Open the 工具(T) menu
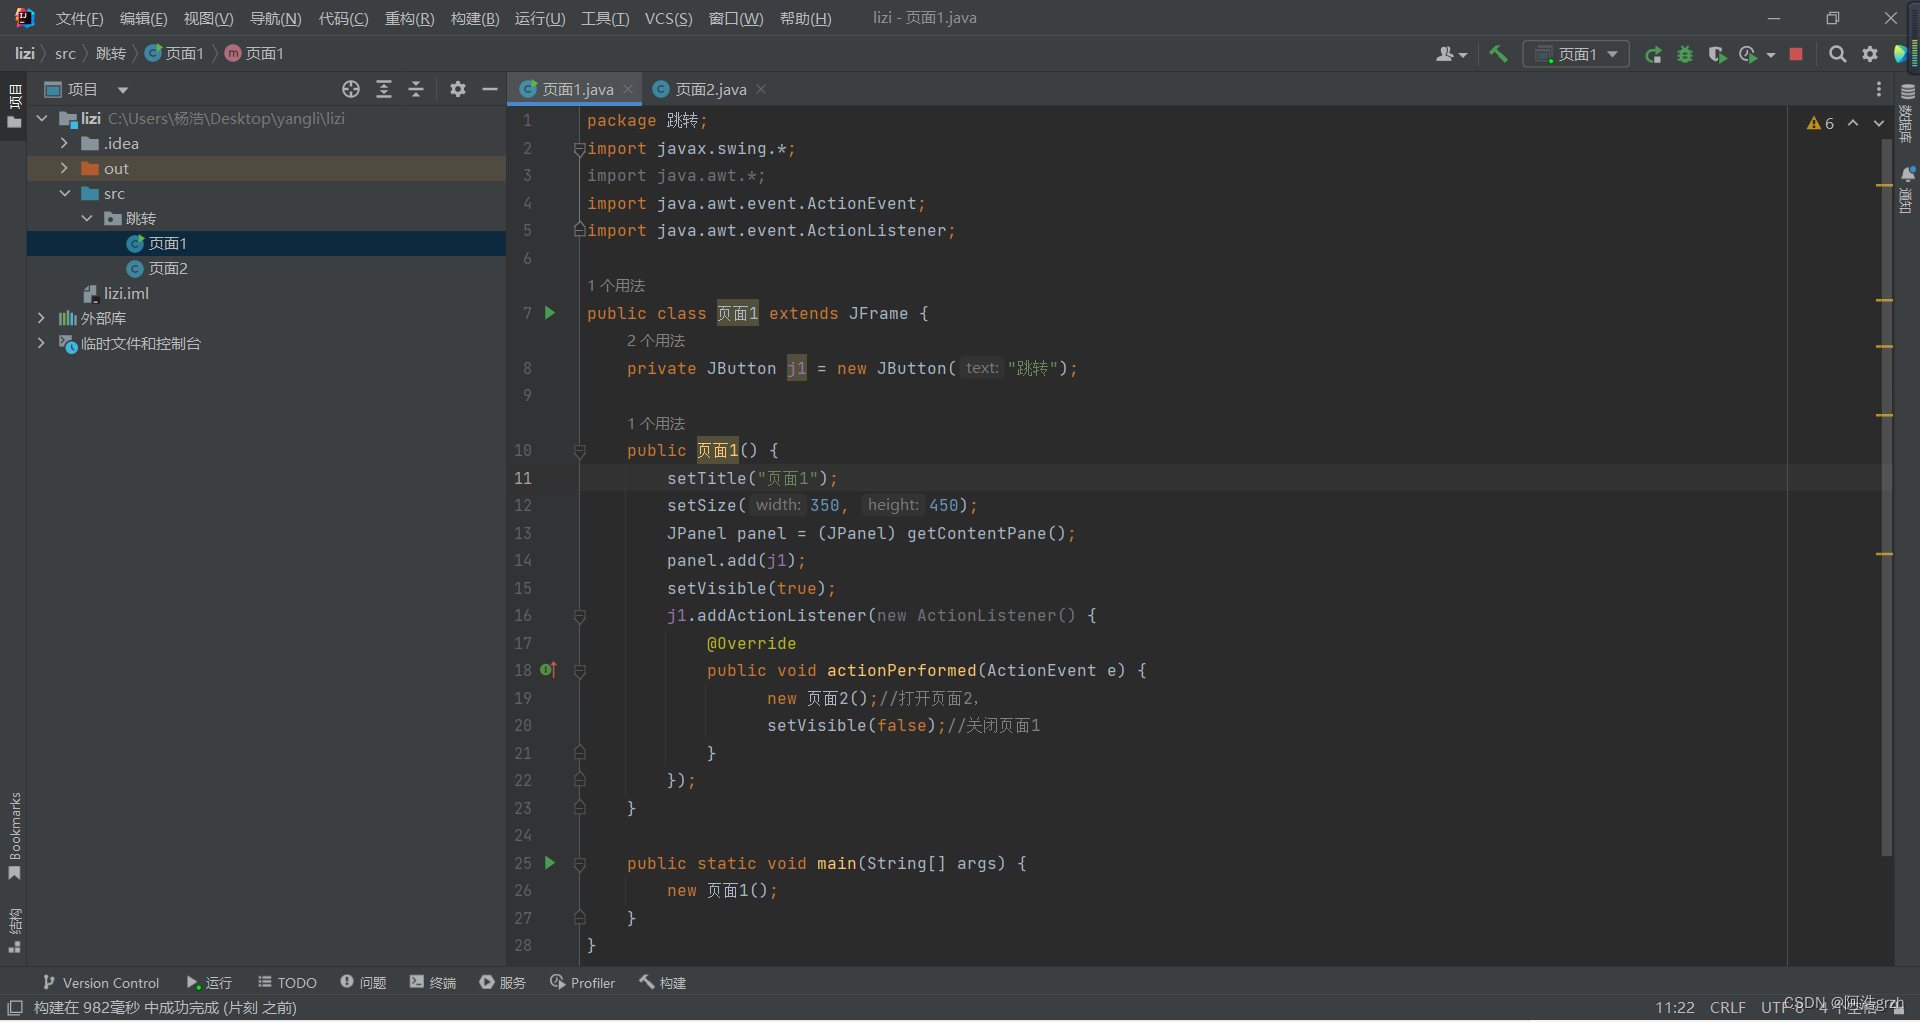 [605, 19]
